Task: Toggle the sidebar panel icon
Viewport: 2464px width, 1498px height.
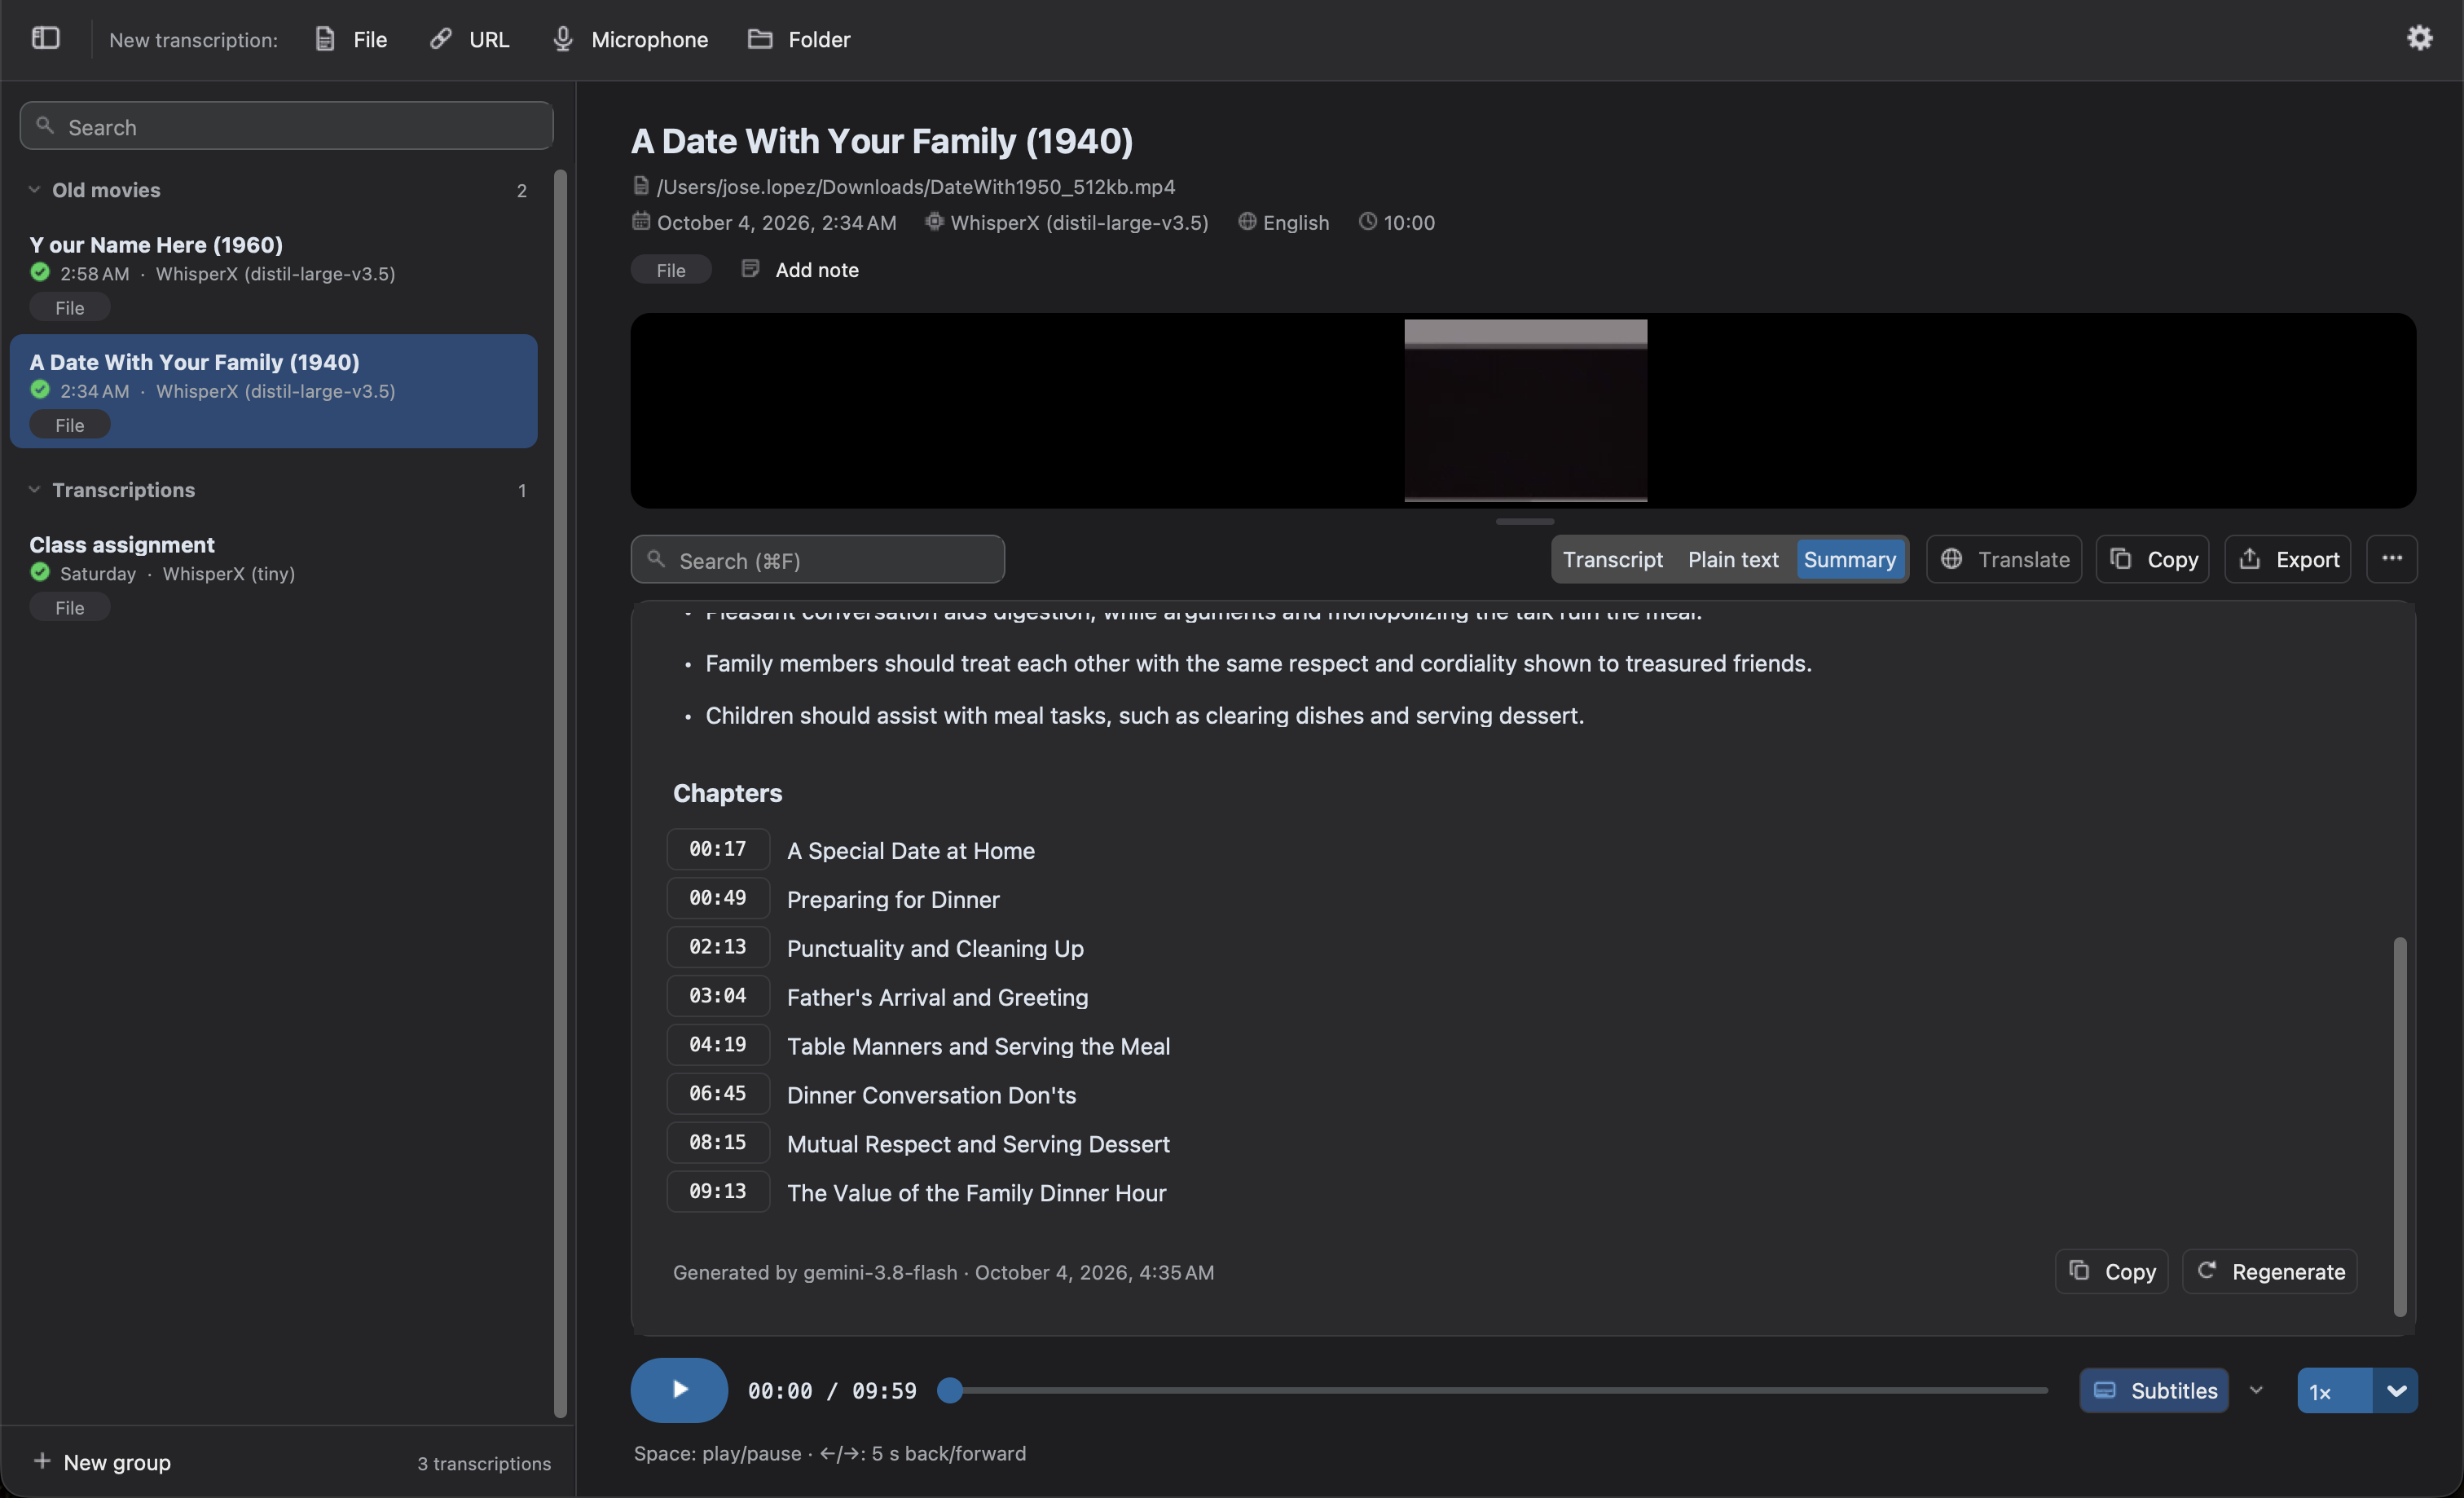Action: tap(46, 39)
